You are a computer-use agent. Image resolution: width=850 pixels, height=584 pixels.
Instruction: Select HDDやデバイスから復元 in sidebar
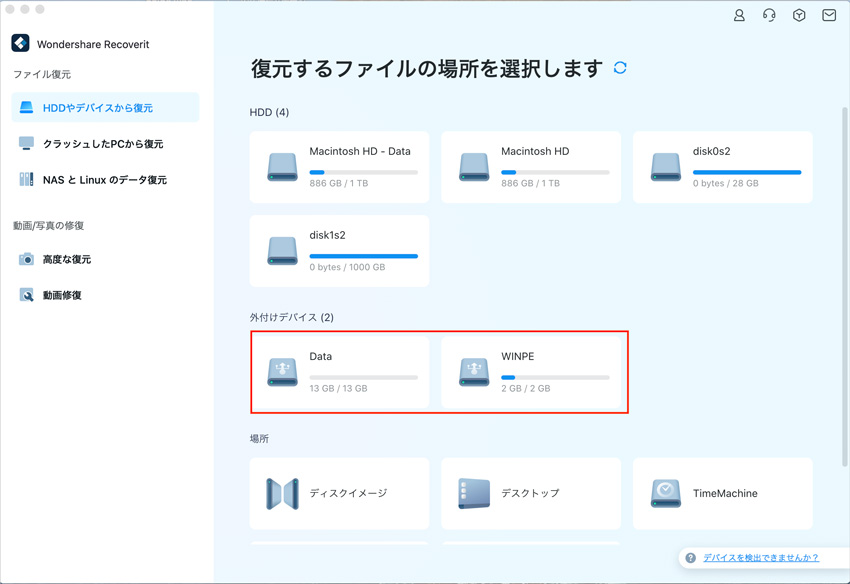[x=105, y=107]
